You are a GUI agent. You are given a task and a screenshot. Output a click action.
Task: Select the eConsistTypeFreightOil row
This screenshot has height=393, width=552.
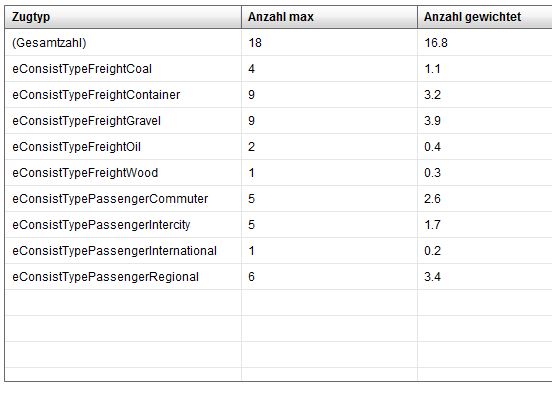coord(278,147)
